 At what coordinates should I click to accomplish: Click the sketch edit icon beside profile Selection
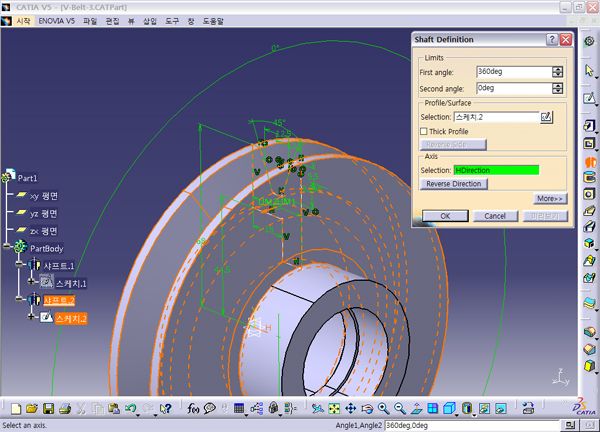click(546, 117)
